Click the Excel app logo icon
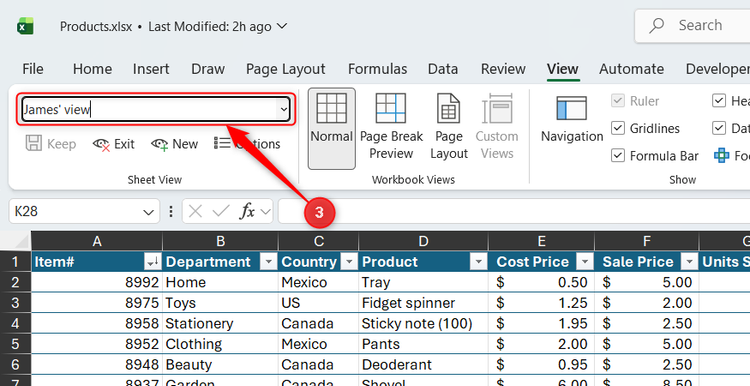 (x=25, y=26)
